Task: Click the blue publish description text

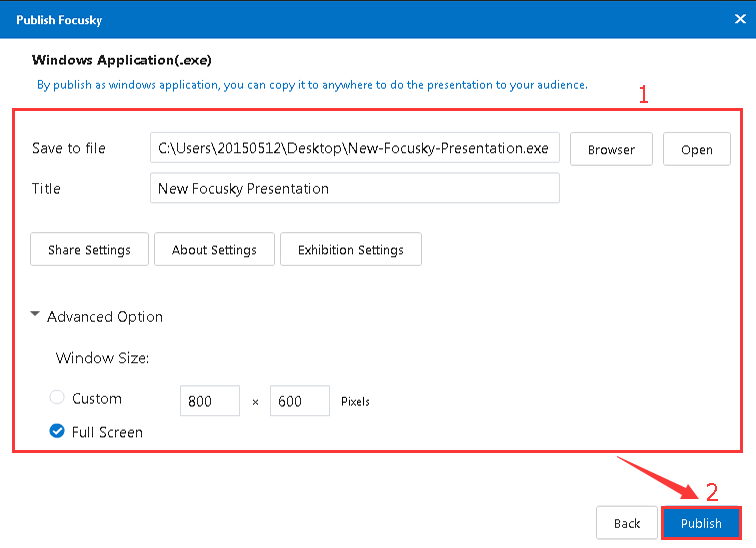Action: coord(312,85)
